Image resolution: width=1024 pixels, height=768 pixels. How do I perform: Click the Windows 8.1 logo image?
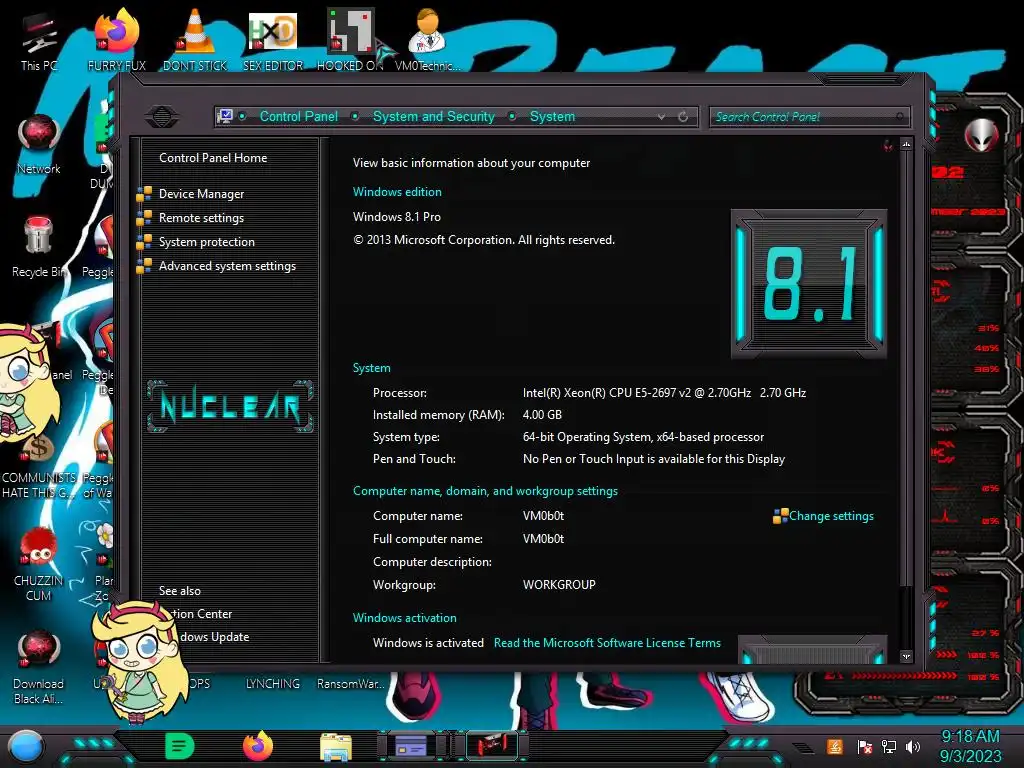[x=809, y=284]
